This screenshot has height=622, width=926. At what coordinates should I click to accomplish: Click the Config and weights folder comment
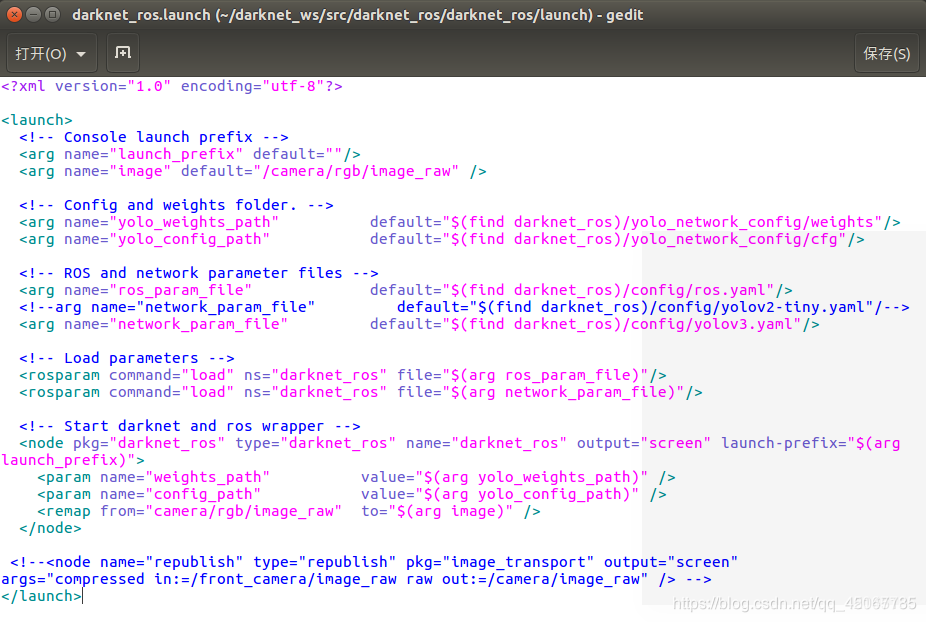pyautogui.click(x=176, y=206)
